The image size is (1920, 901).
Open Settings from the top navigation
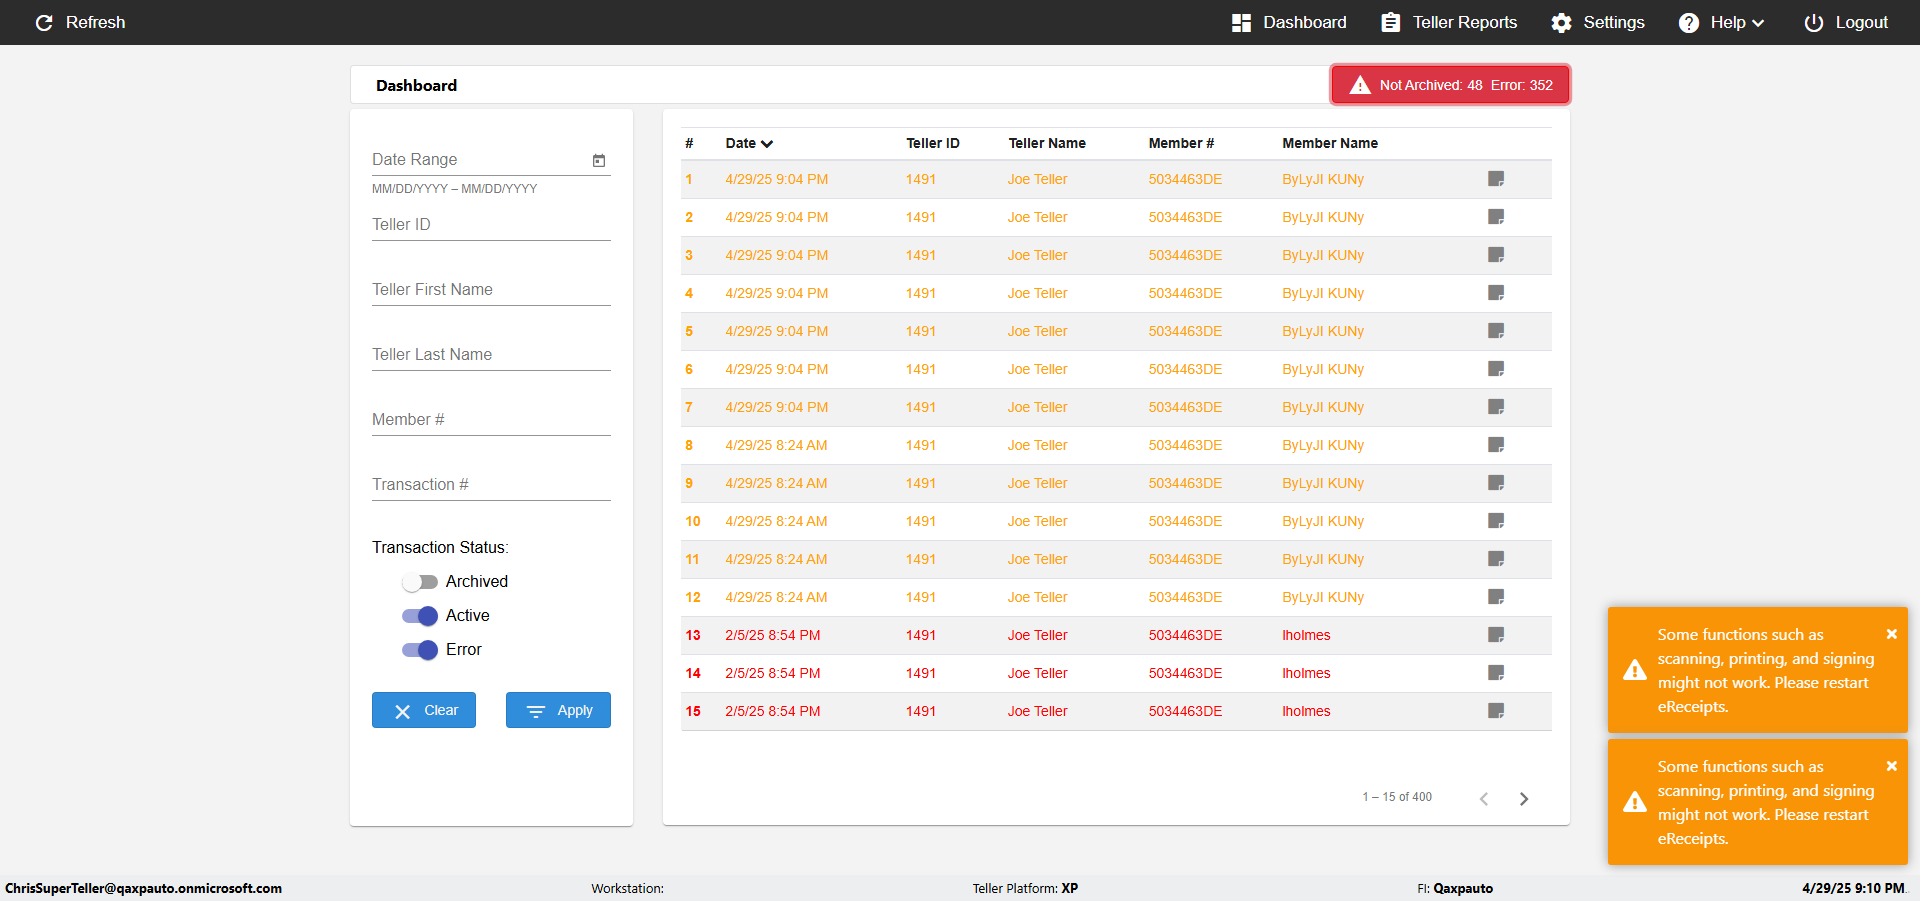tap(1597, 22)
